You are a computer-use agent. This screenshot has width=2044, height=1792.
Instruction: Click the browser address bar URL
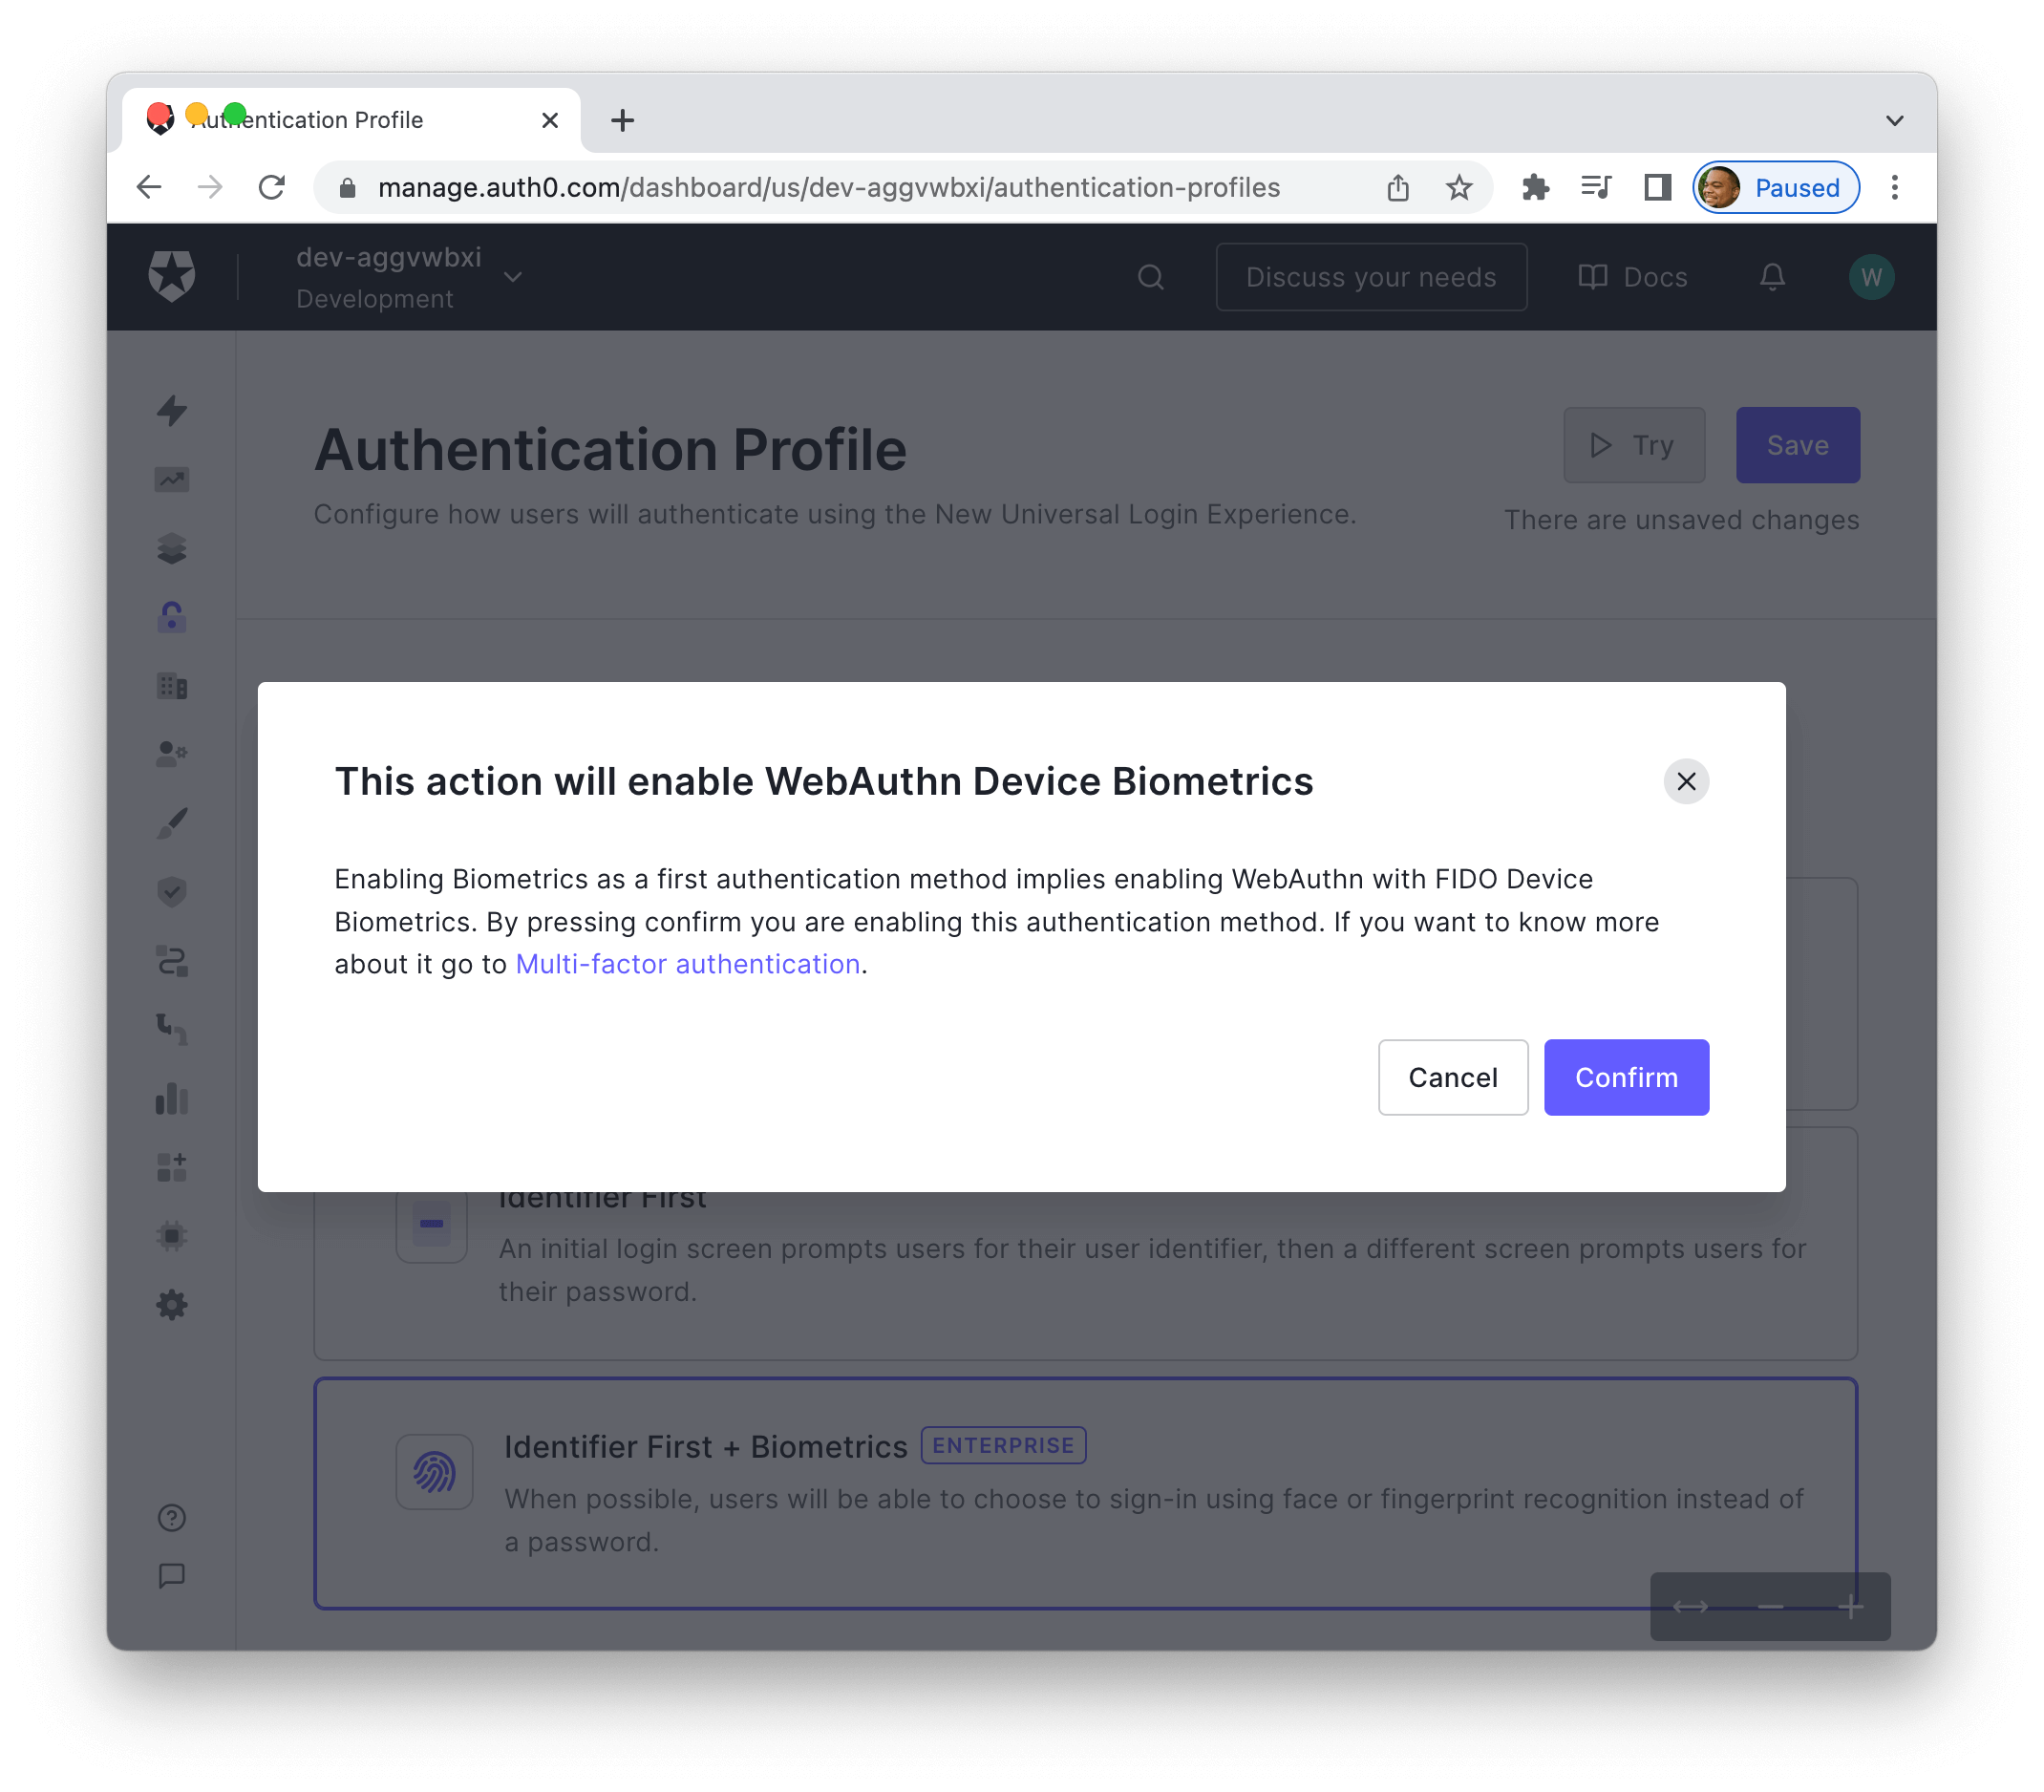[828, 188]
